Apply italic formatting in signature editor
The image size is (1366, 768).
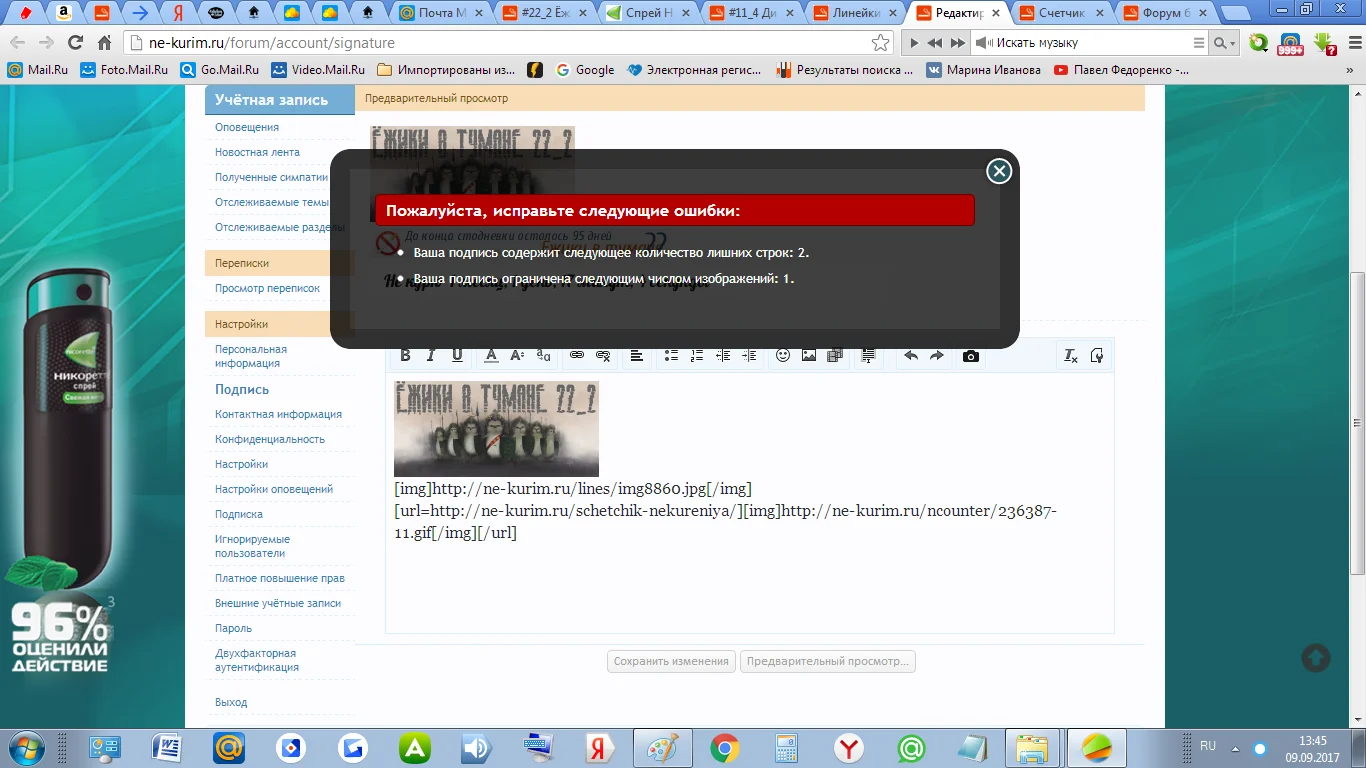(x=431, y=355)
